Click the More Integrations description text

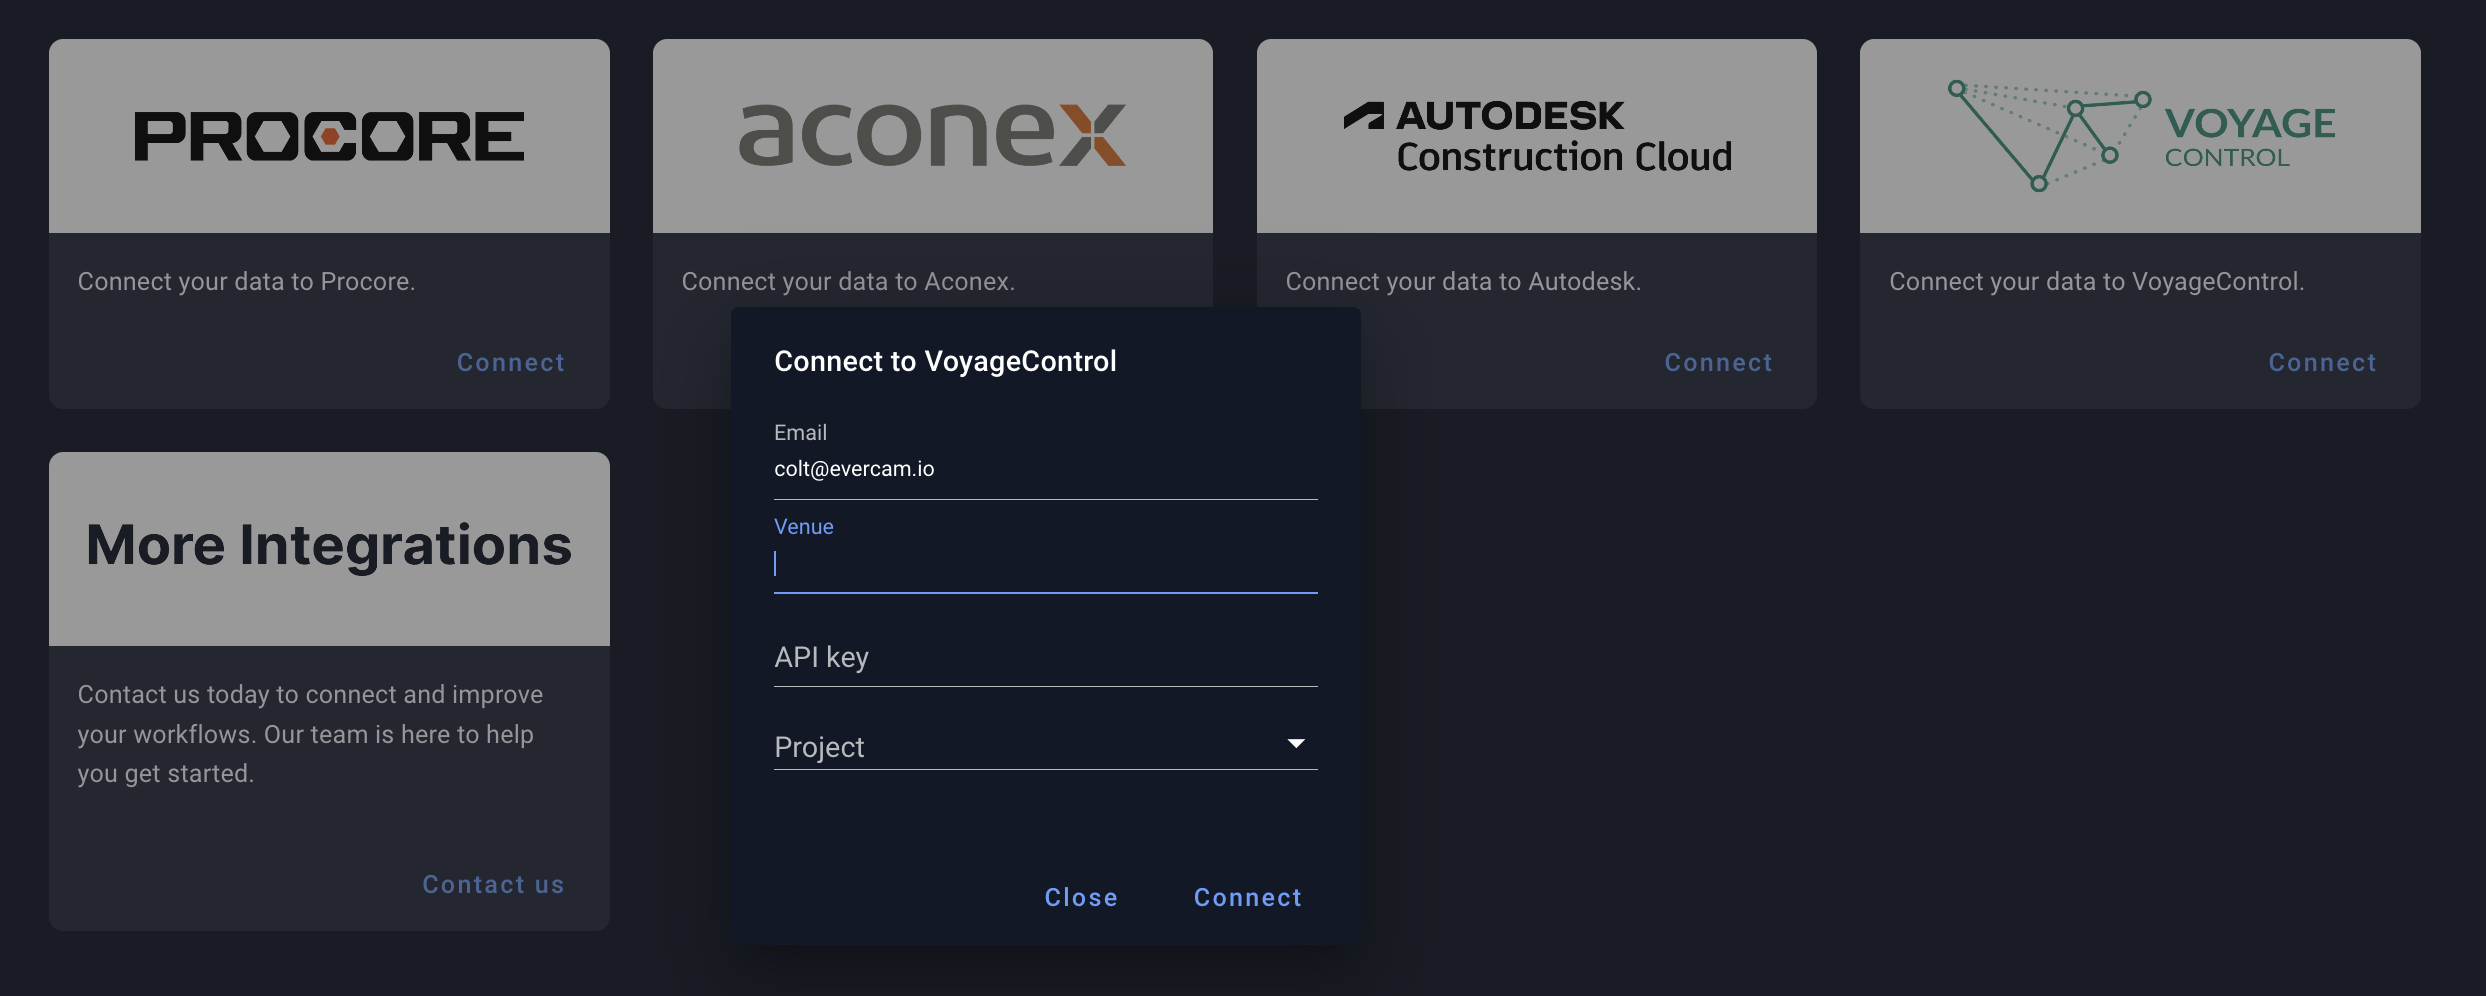click(310, 734)
